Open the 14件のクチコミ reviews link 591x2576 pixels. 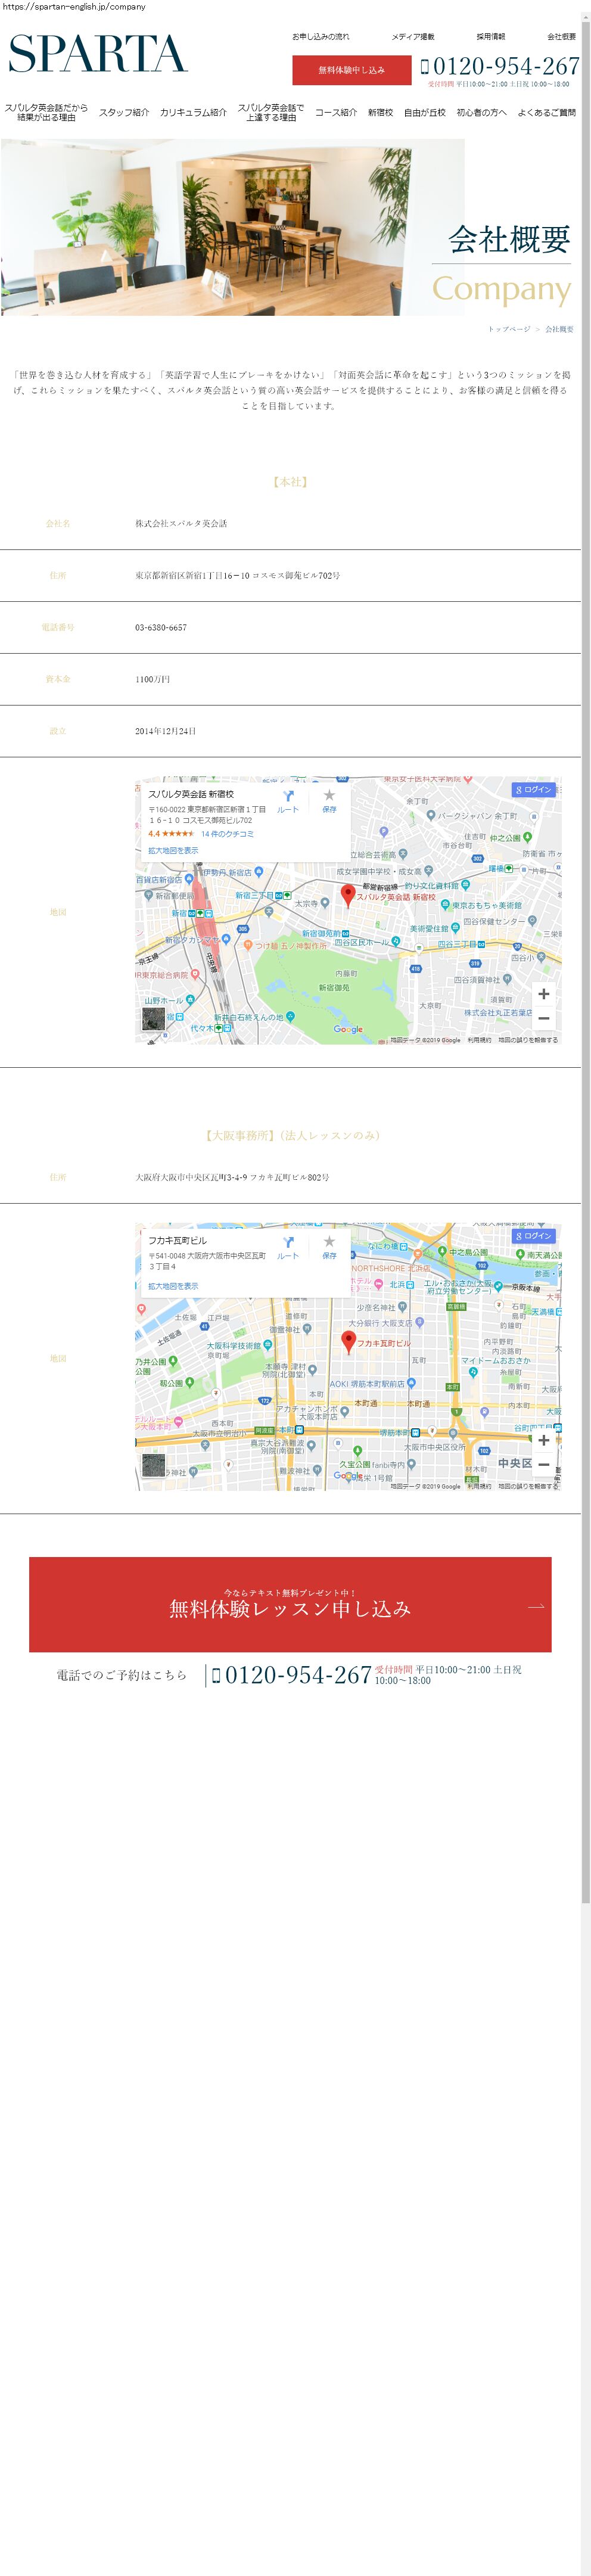coord(227,834)
